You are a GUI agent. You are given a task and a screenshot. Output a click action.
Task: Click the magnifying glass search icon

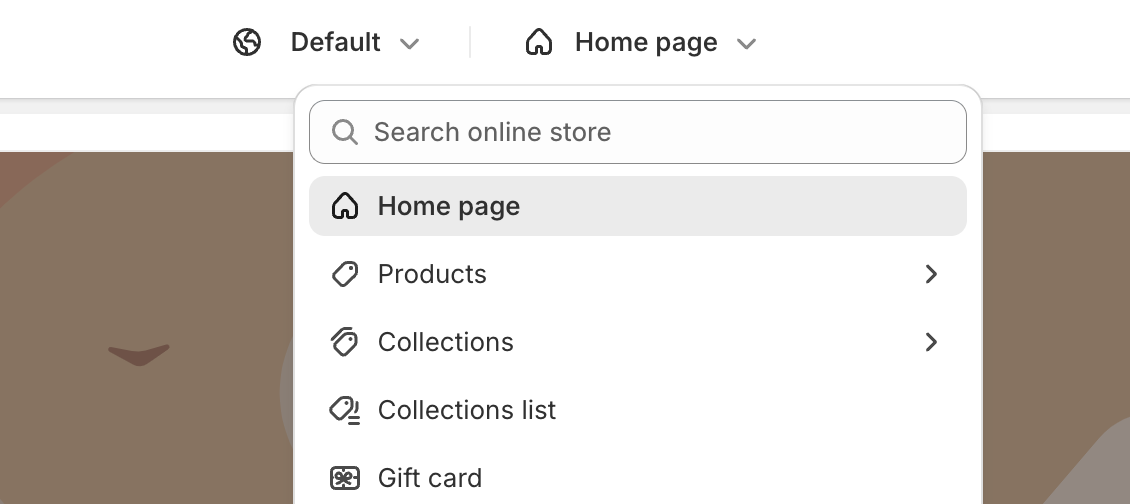[x=344, y=132]
